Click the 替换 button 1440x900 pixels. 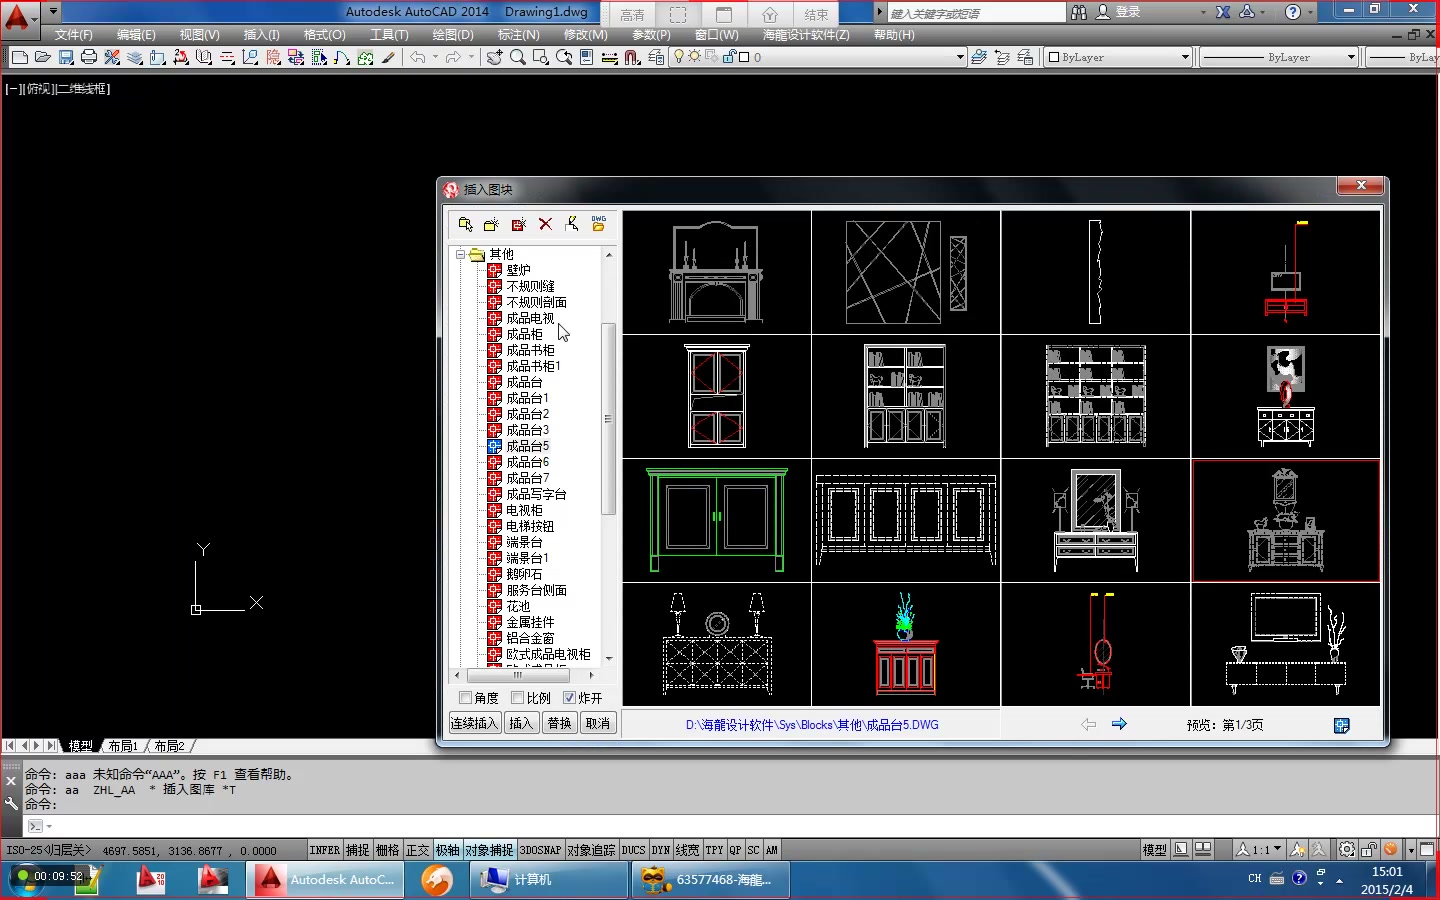pos(560,723)
